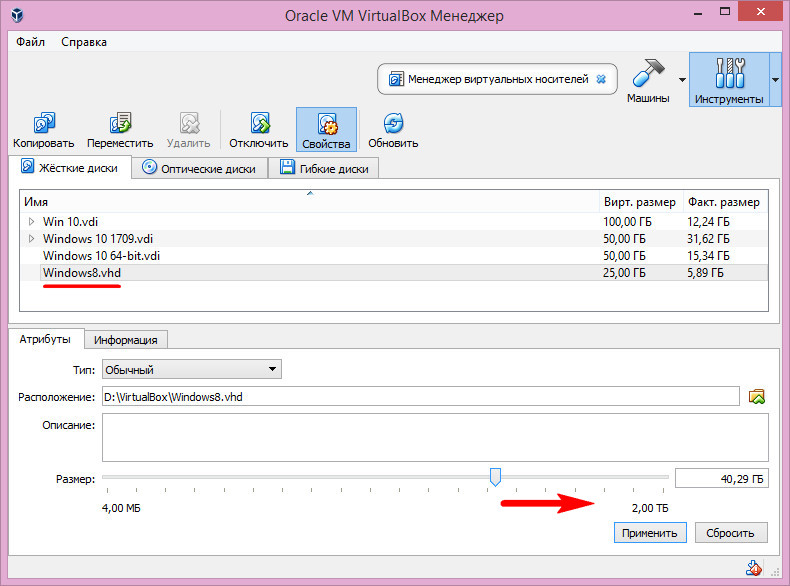Open the Инструменты tools button

pos(729,80)
